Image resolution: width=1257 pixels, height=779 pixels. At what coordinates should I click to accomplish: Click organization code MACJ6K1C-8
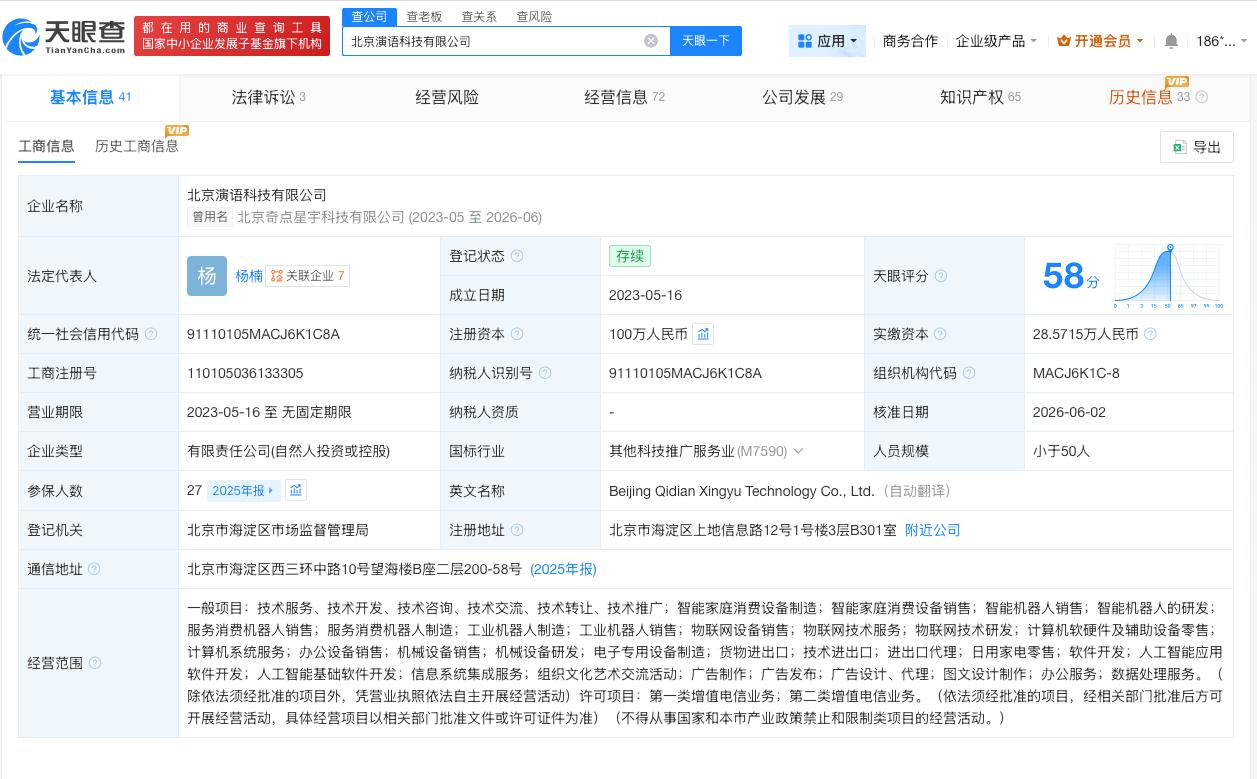coord(1076,373)
